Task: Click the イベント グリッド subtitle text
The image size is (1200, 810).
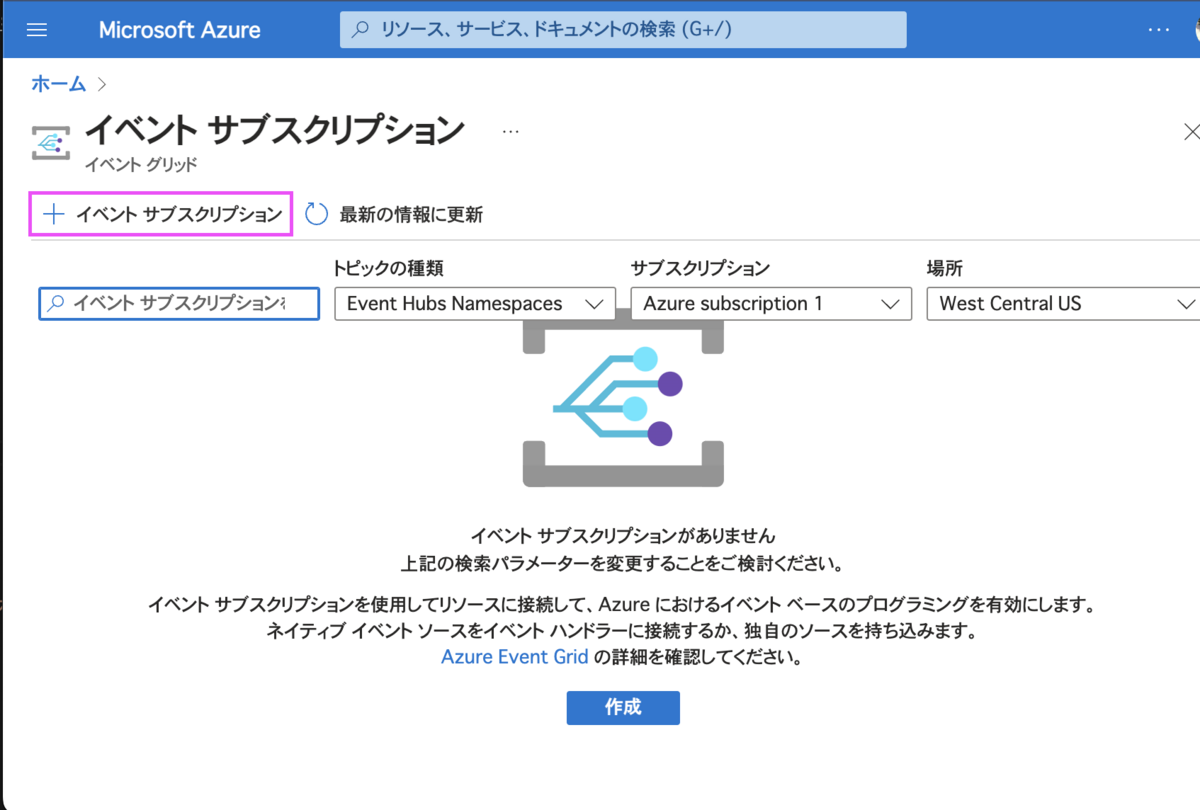Action: (141, 165)
